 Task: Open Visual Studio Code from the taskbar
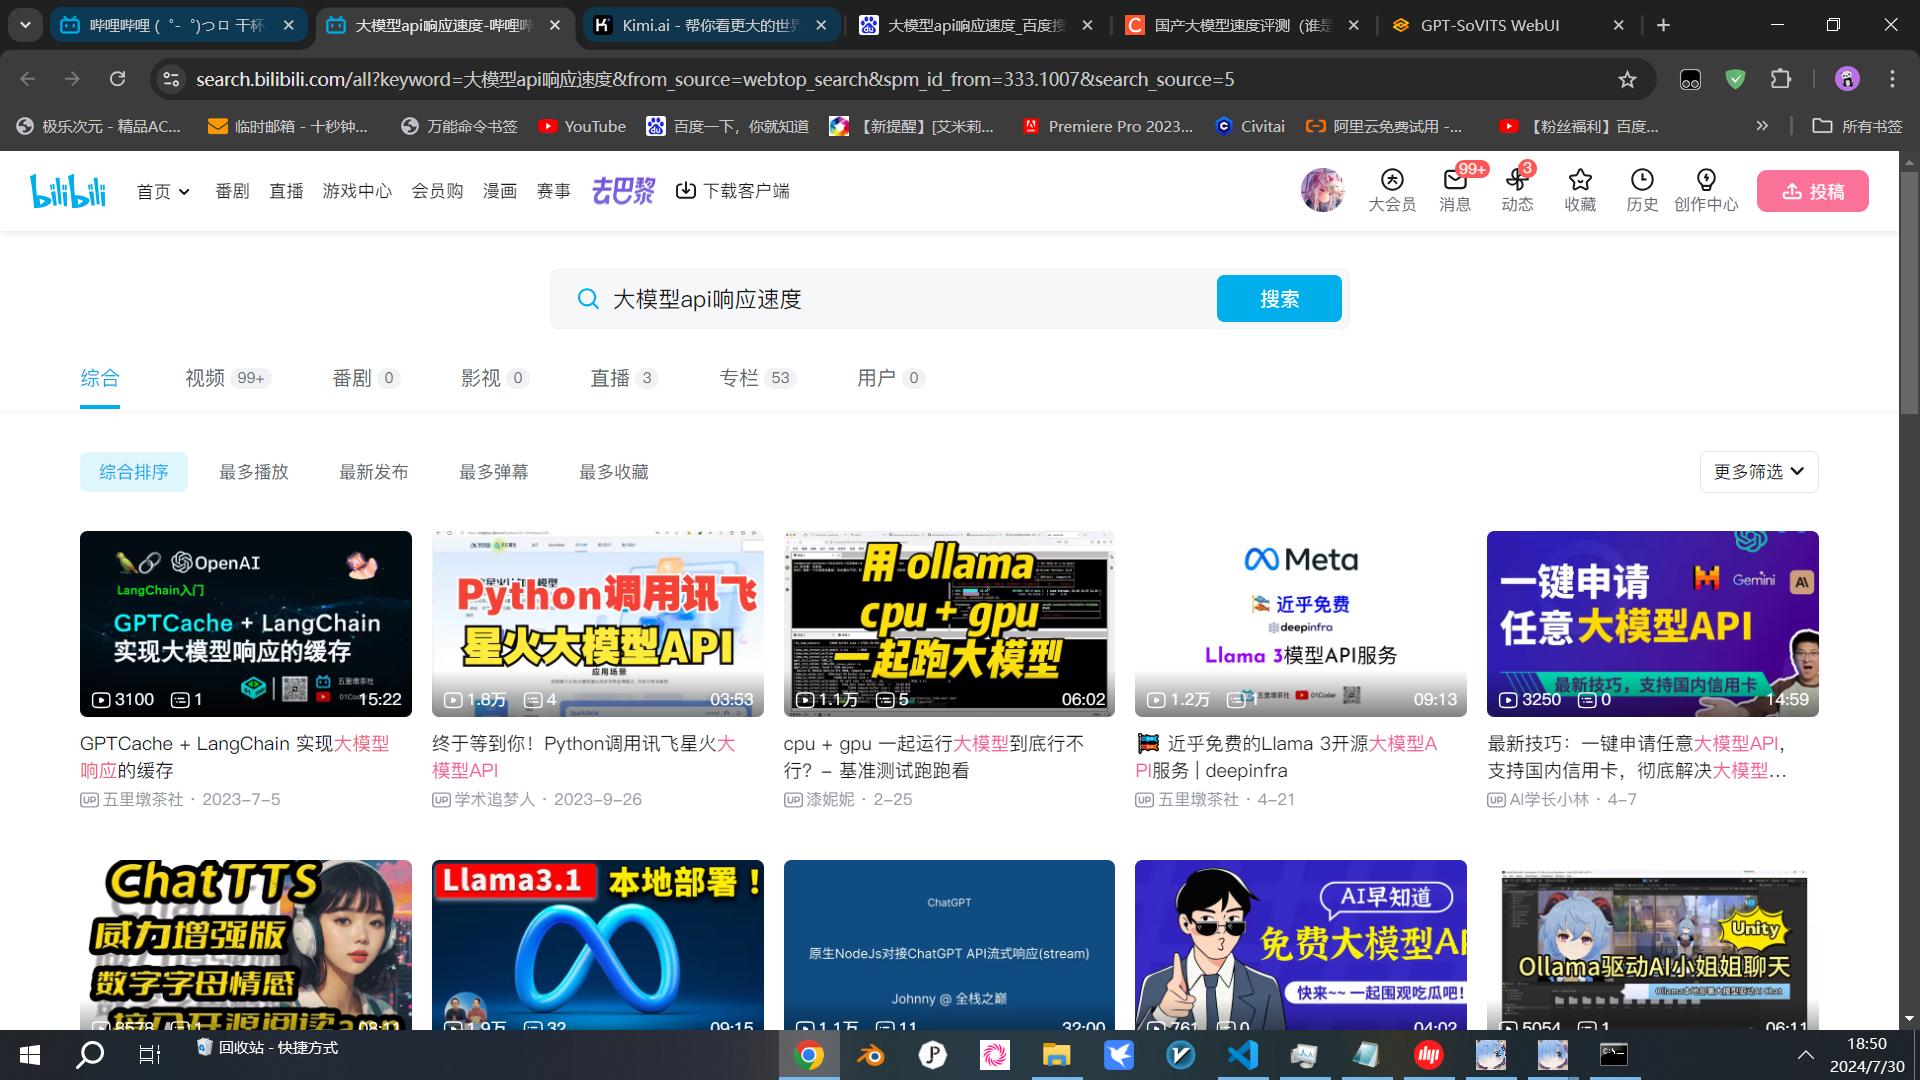click(x=1242, y=1055)
